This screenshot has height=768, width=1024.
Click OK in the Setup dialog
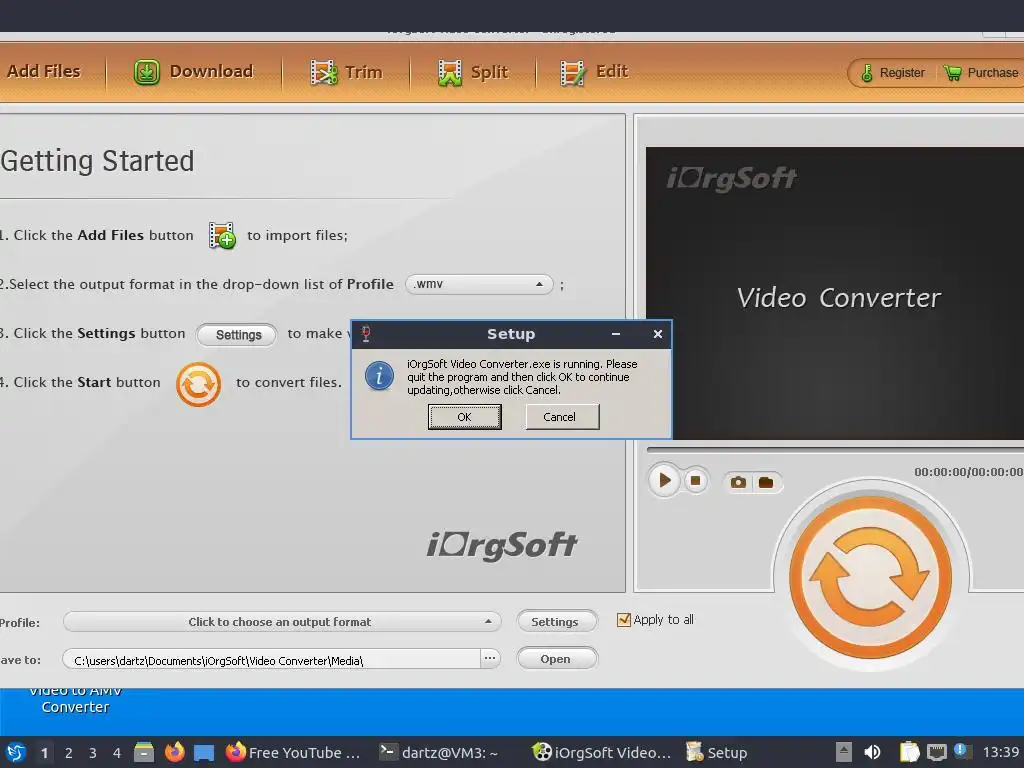(x=464, y=417)
